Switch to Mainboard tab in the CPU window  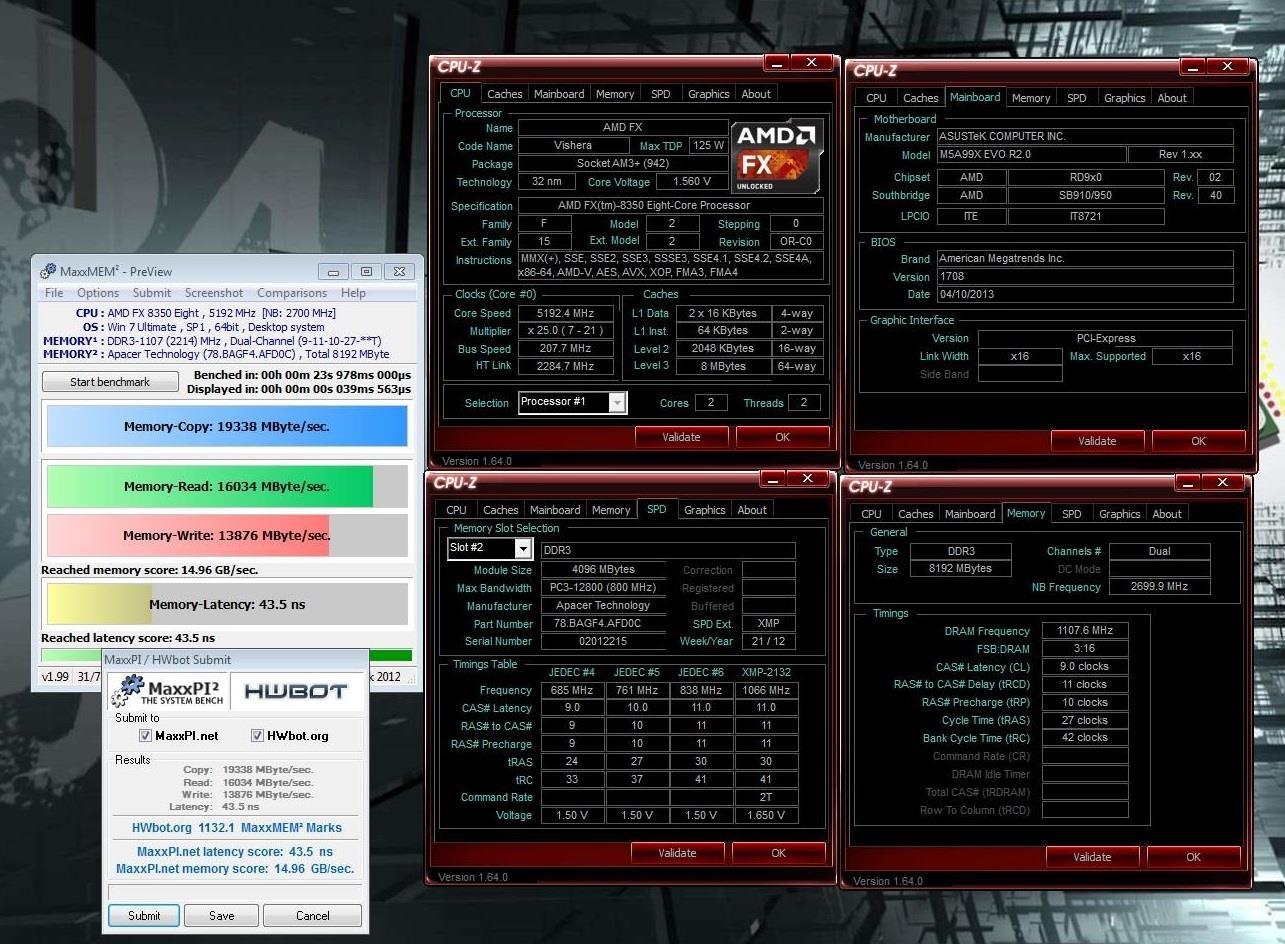coord(559,94)
